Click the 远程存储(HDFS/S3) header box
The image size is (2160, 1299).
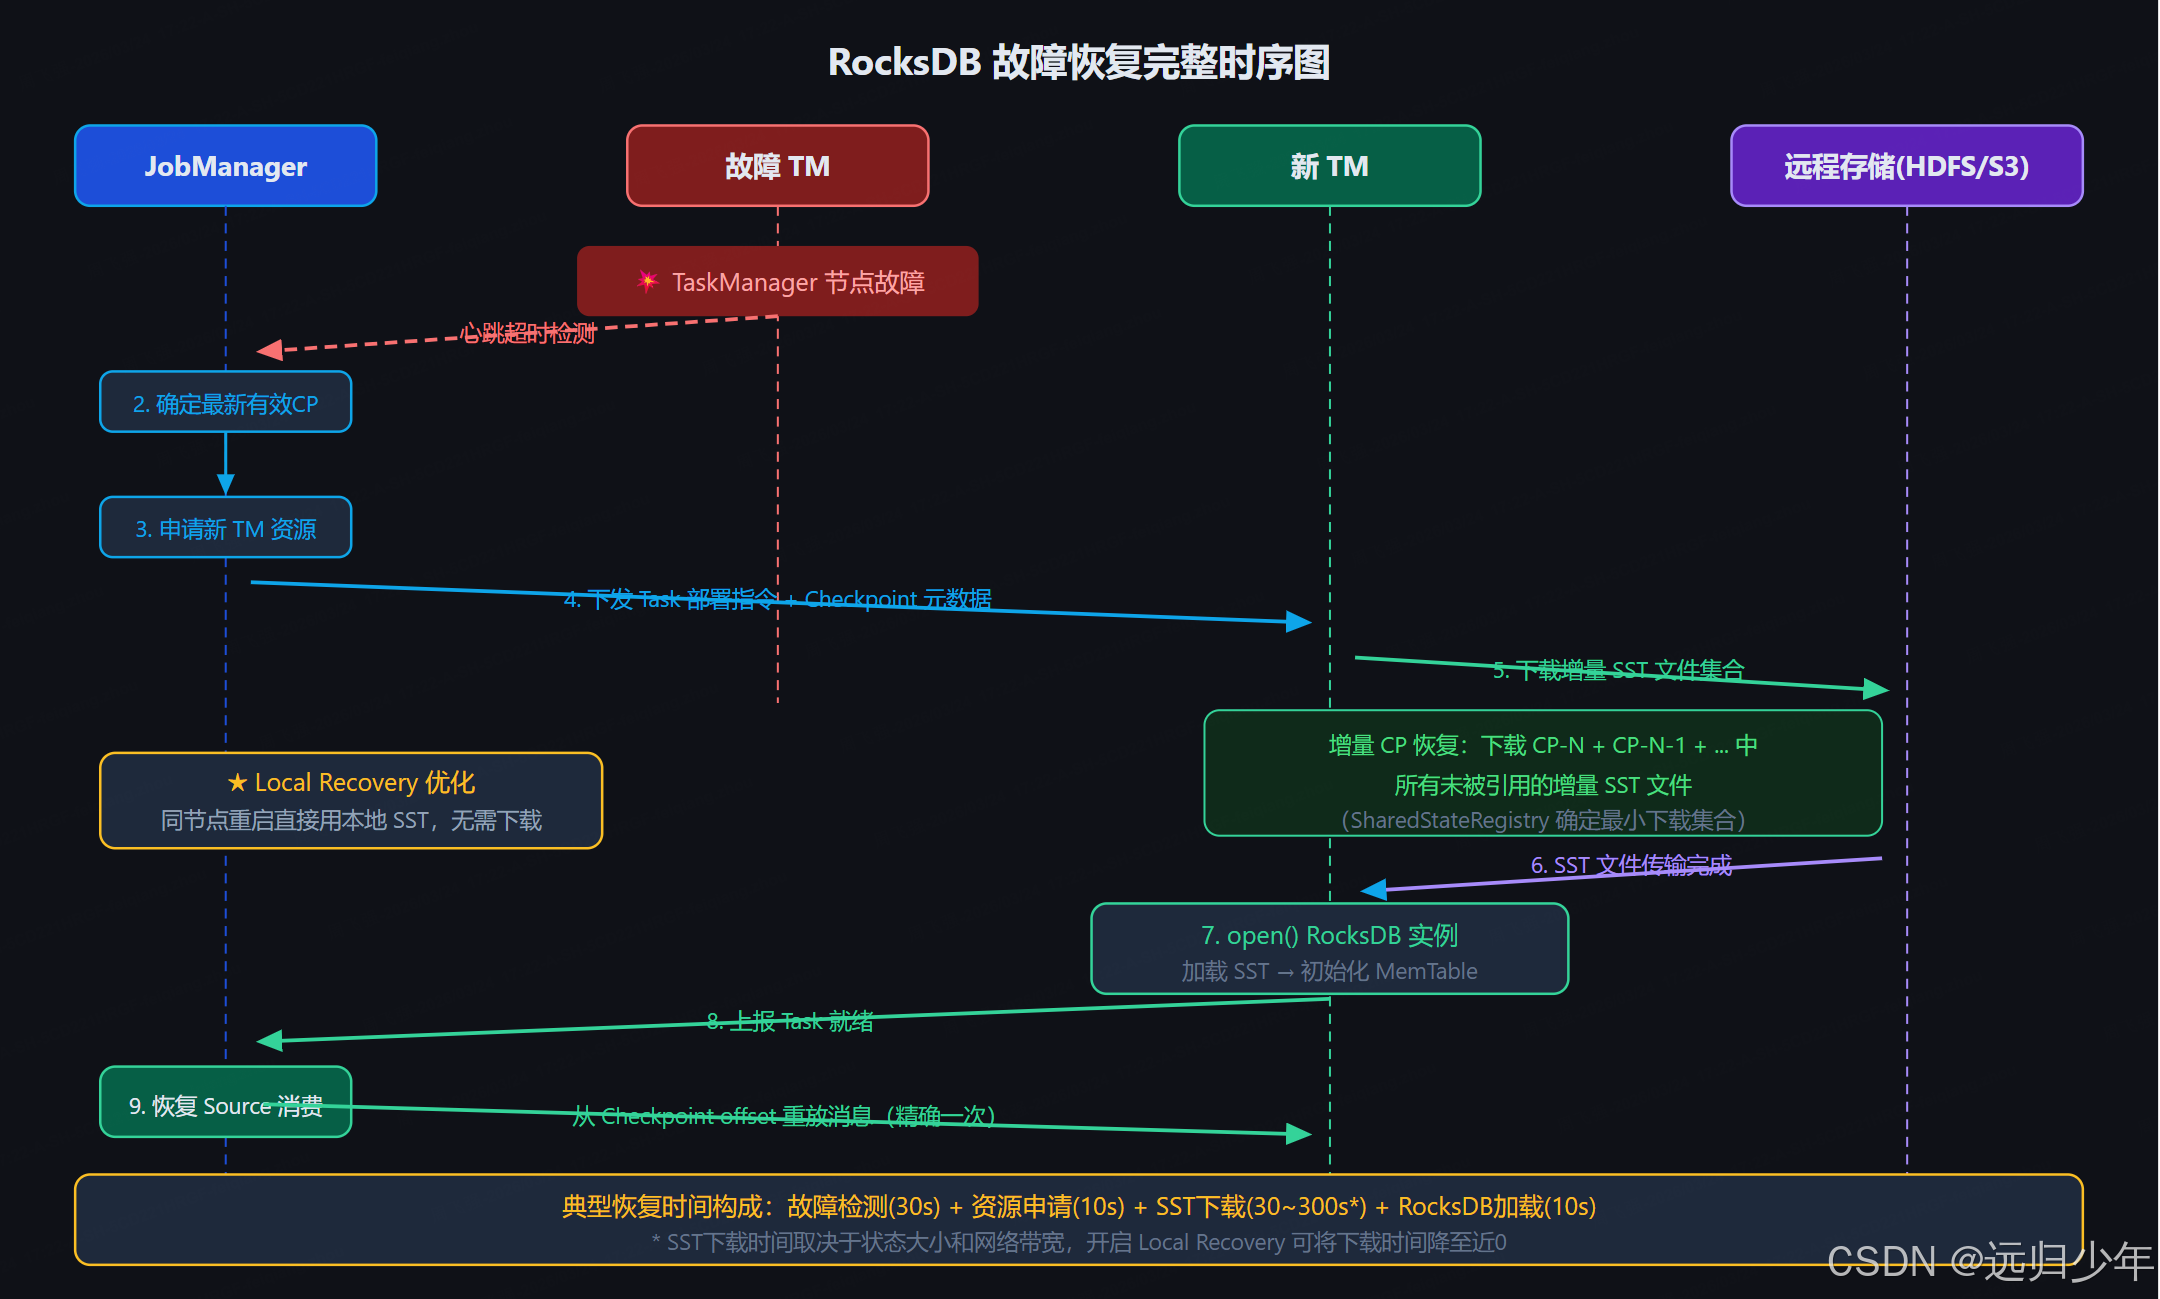click(x=1906, y=166)
